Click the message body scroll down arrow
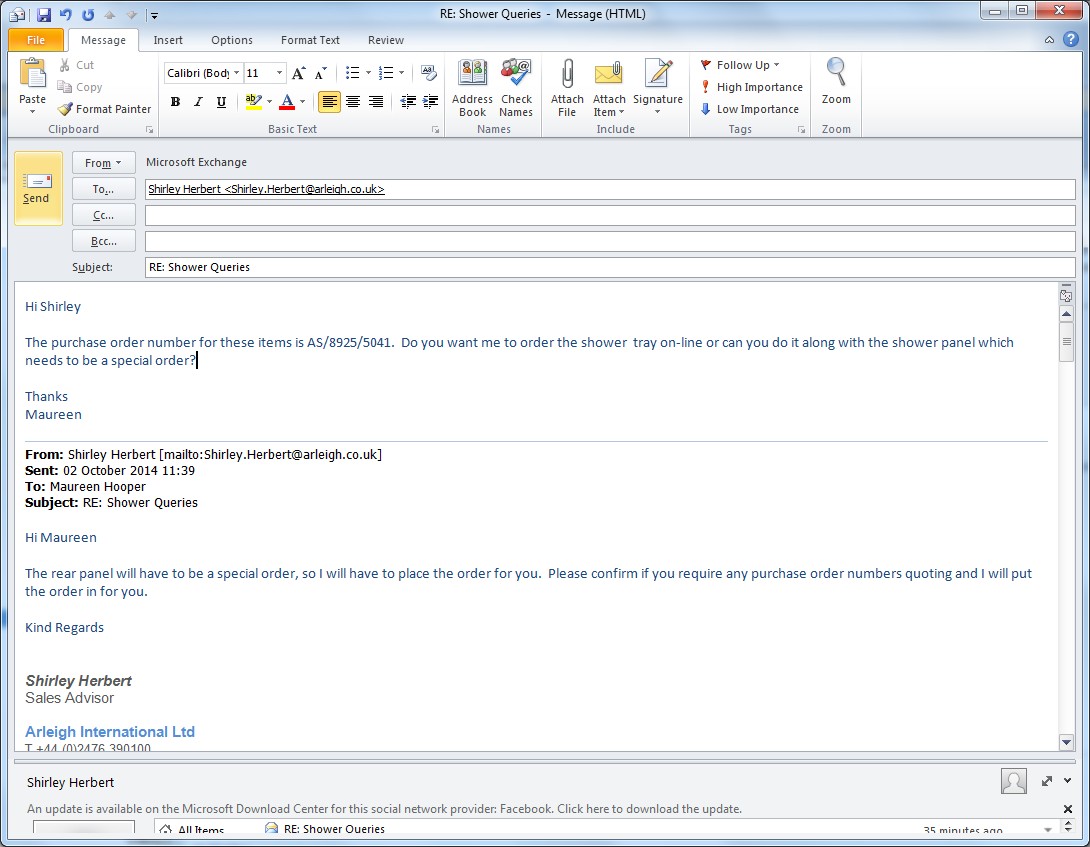Viewport: 1090px width, 847px height. (x=1066, y=742)
